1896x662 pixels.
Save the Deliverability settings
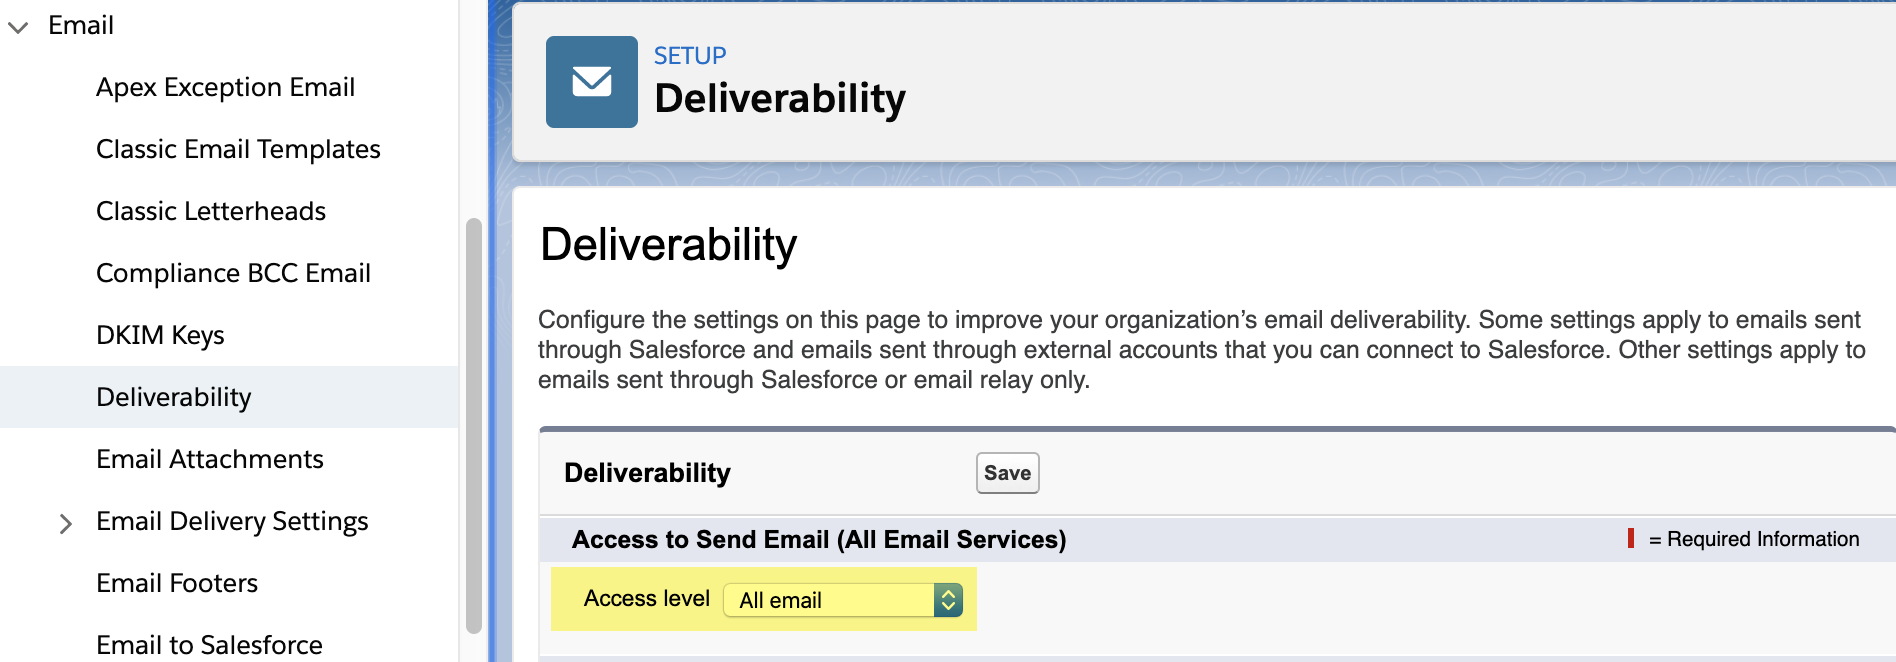point(1007,473)
